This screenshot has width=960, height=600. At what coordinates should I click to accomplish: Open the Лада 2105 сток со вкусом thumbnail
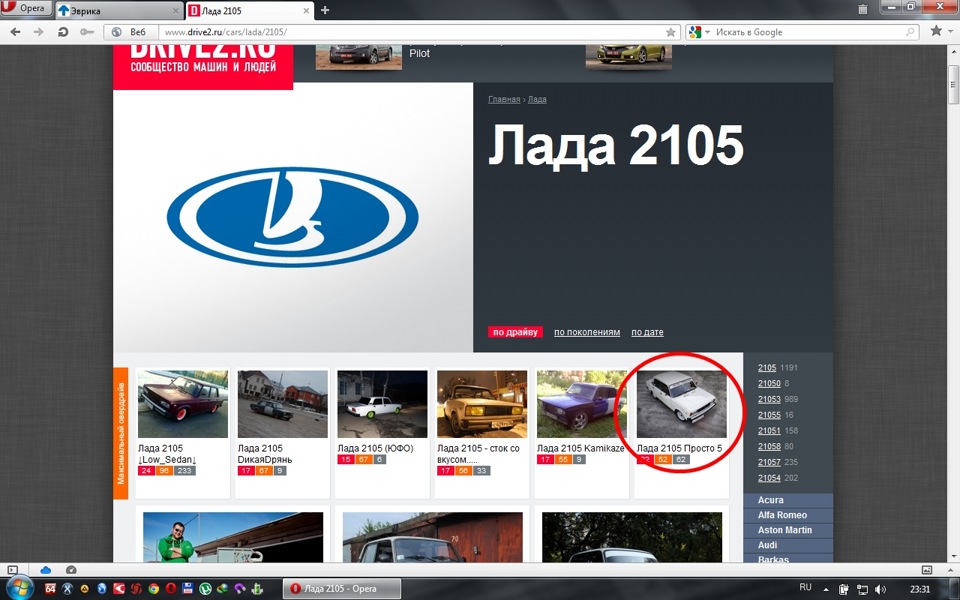(482, 404)
